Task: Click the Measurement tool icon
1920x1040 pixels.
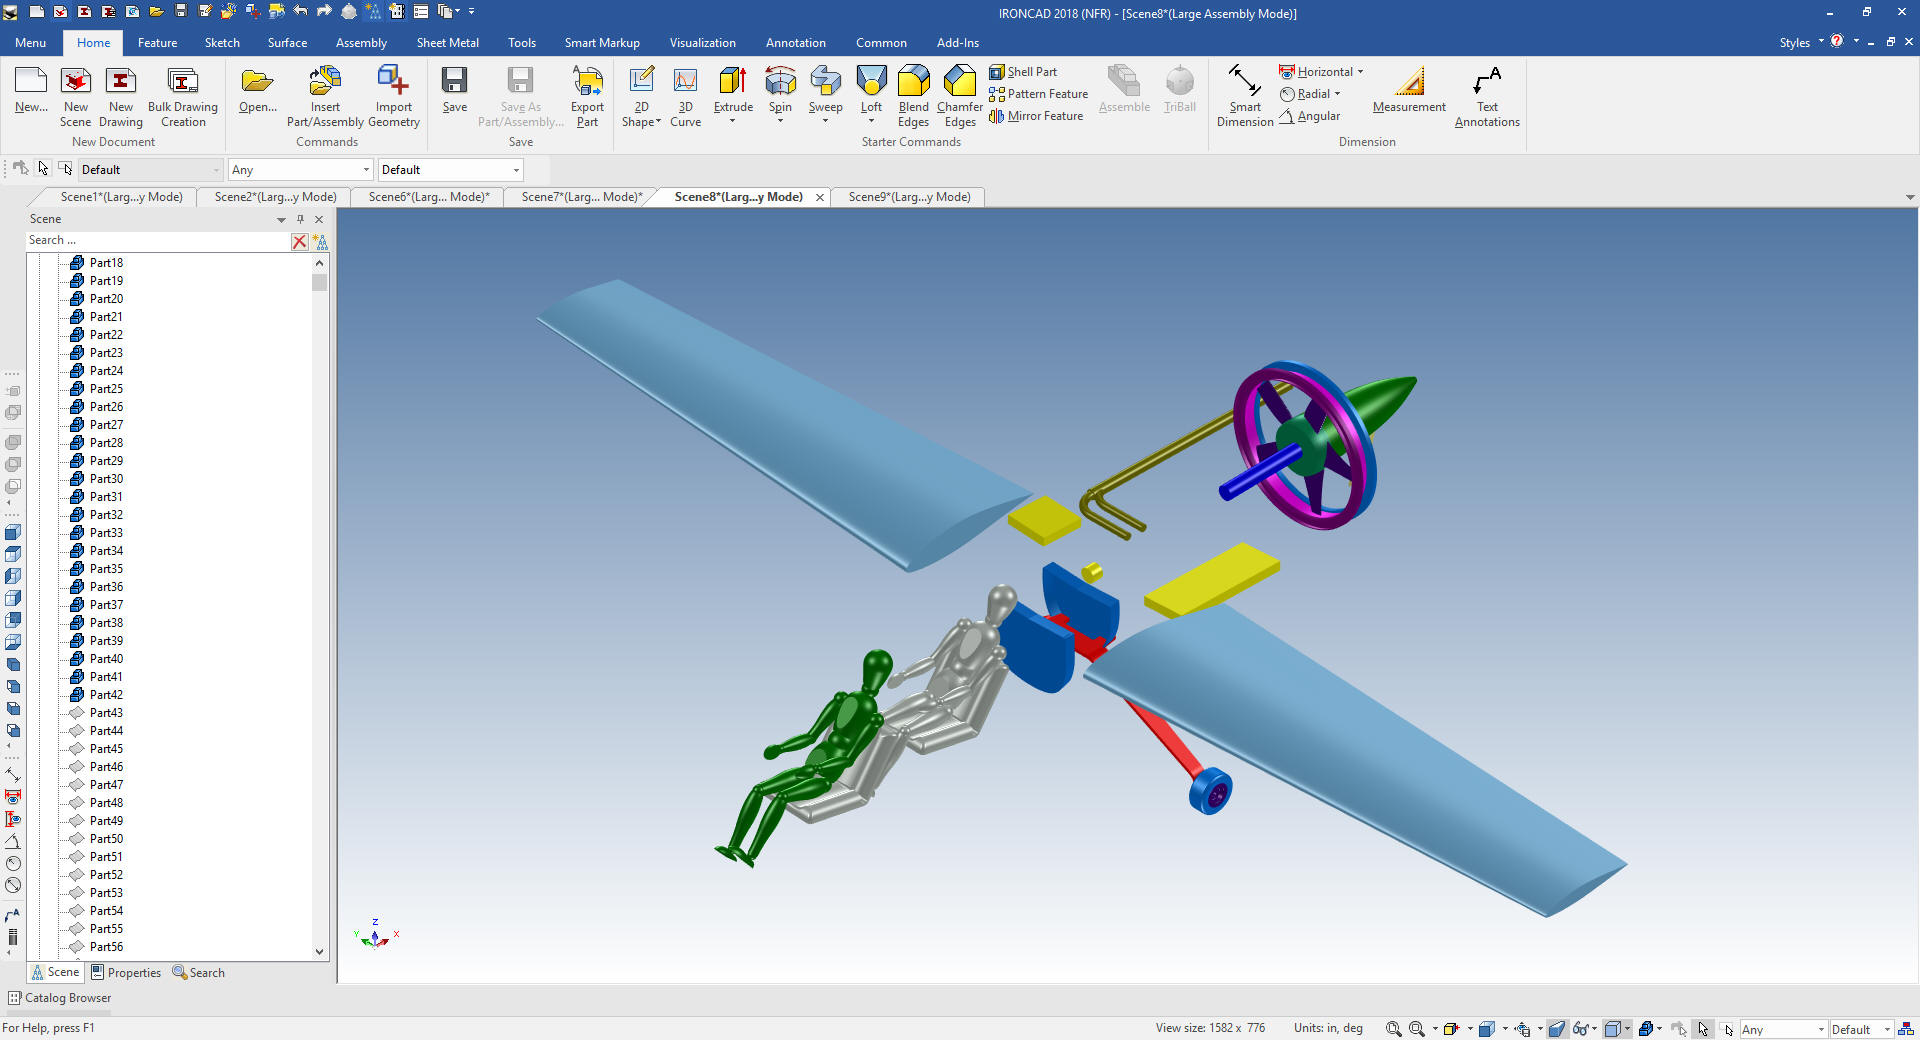Action: pos(1408,82)
